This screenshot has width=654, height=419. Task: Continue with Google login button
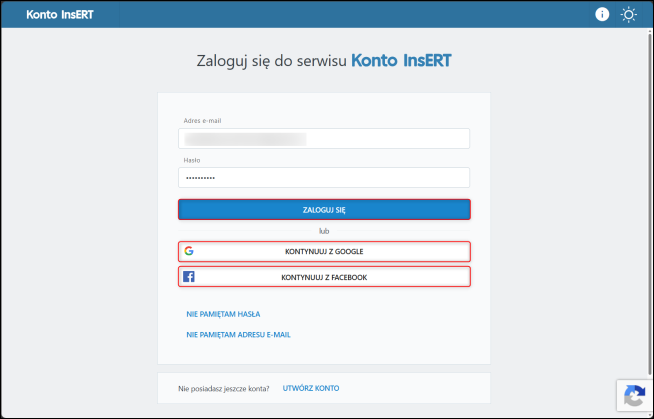pos(324,251)
